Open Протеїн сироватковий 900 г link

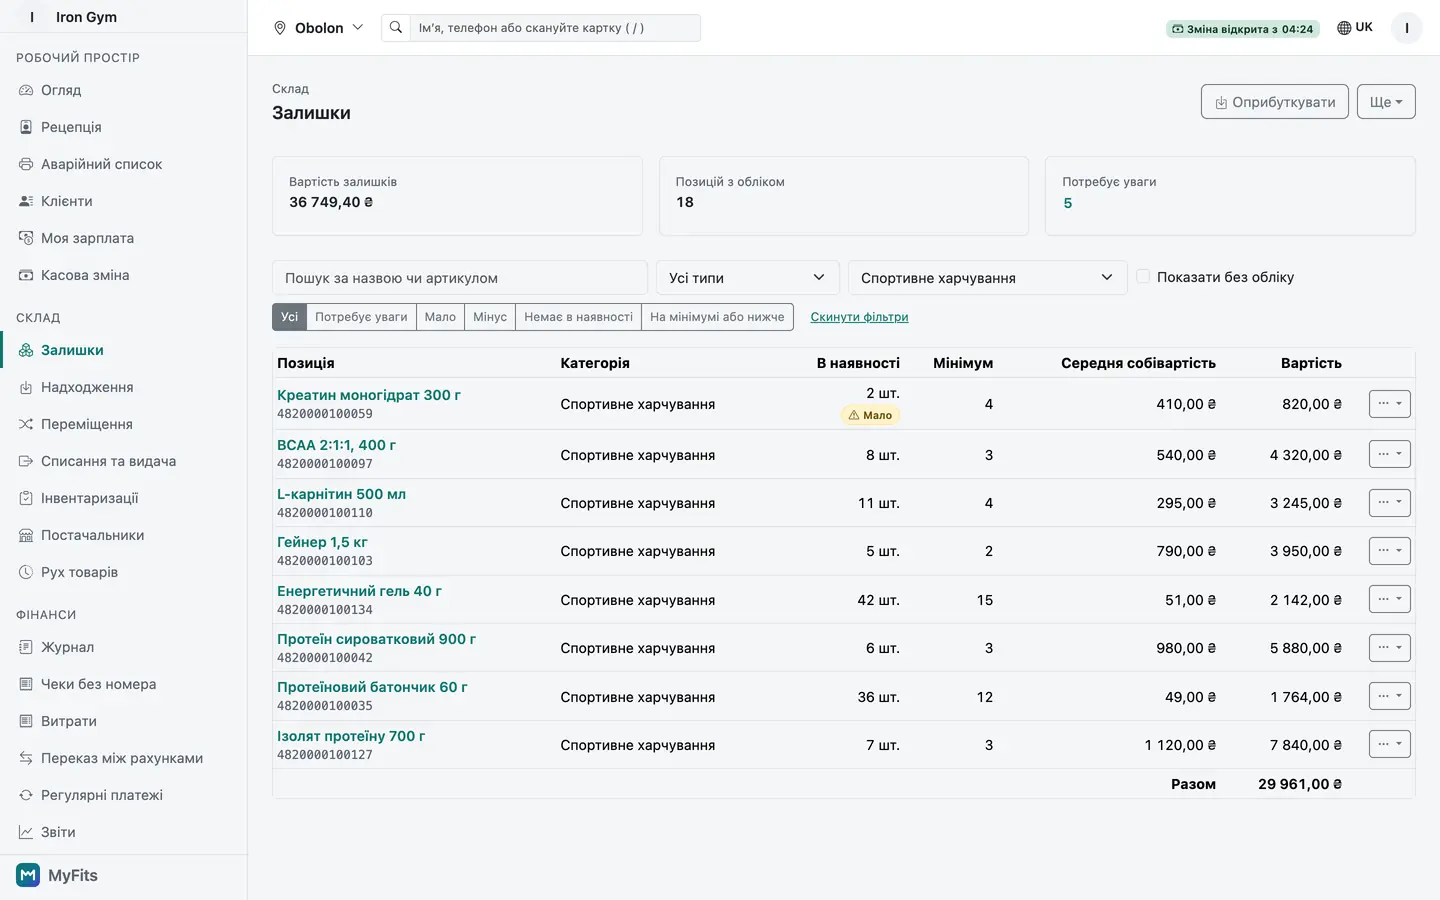point(376,639)
